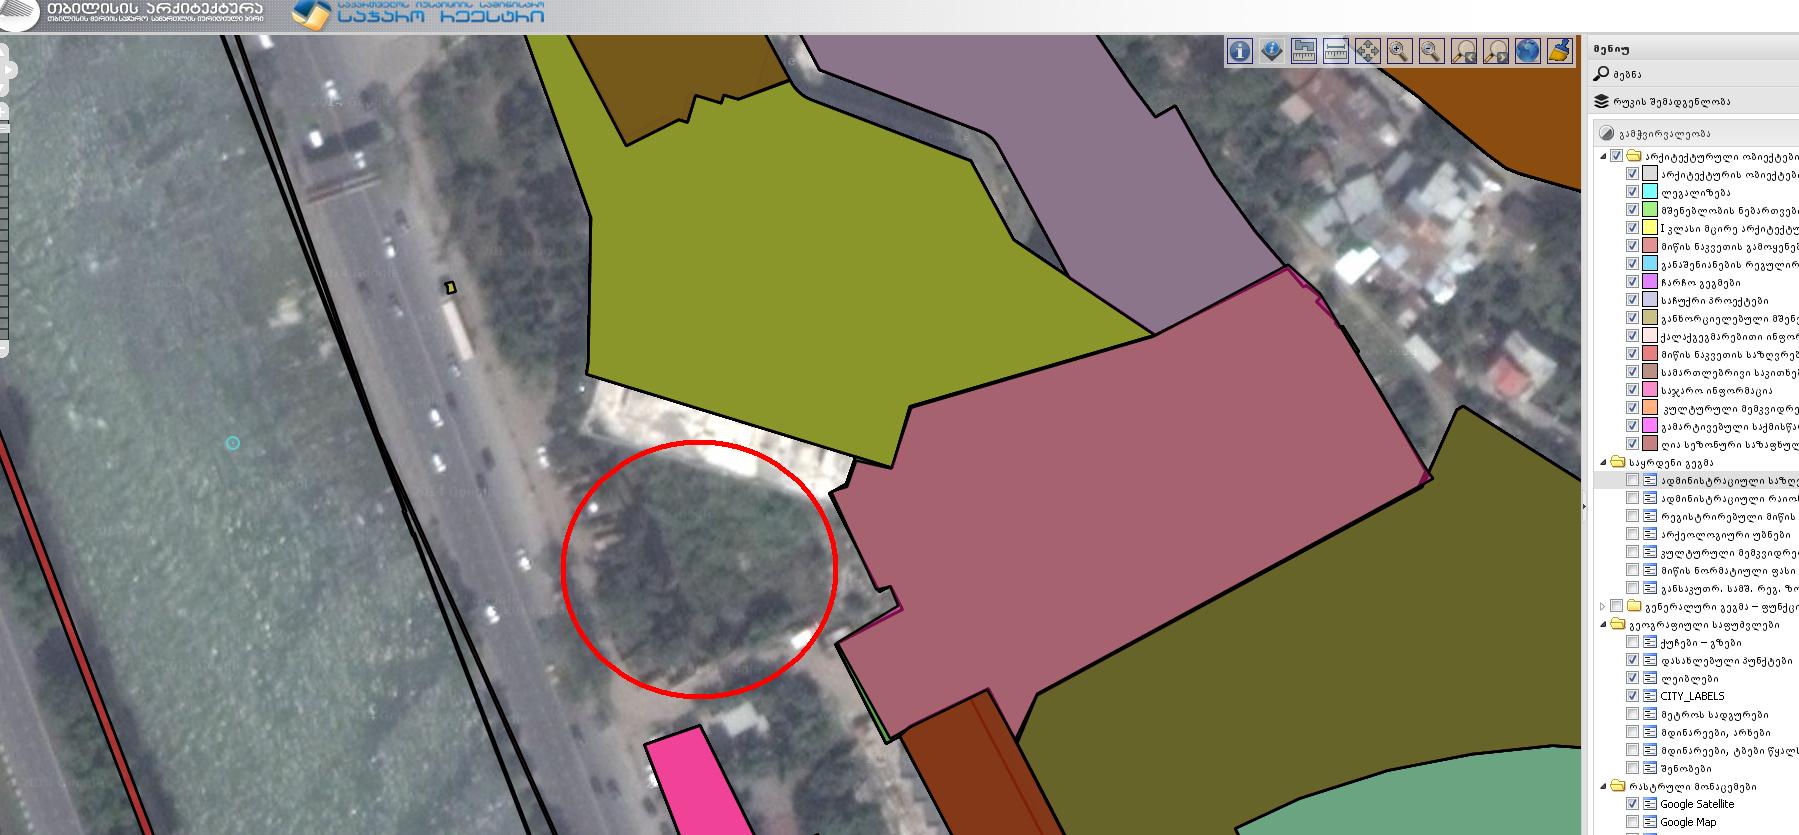Image resolution: width=1799 pixels, height=835 pixels.
Task: Click the green swatch of მშენებლობის ნებართვები layer
Action: [1650, 210]
